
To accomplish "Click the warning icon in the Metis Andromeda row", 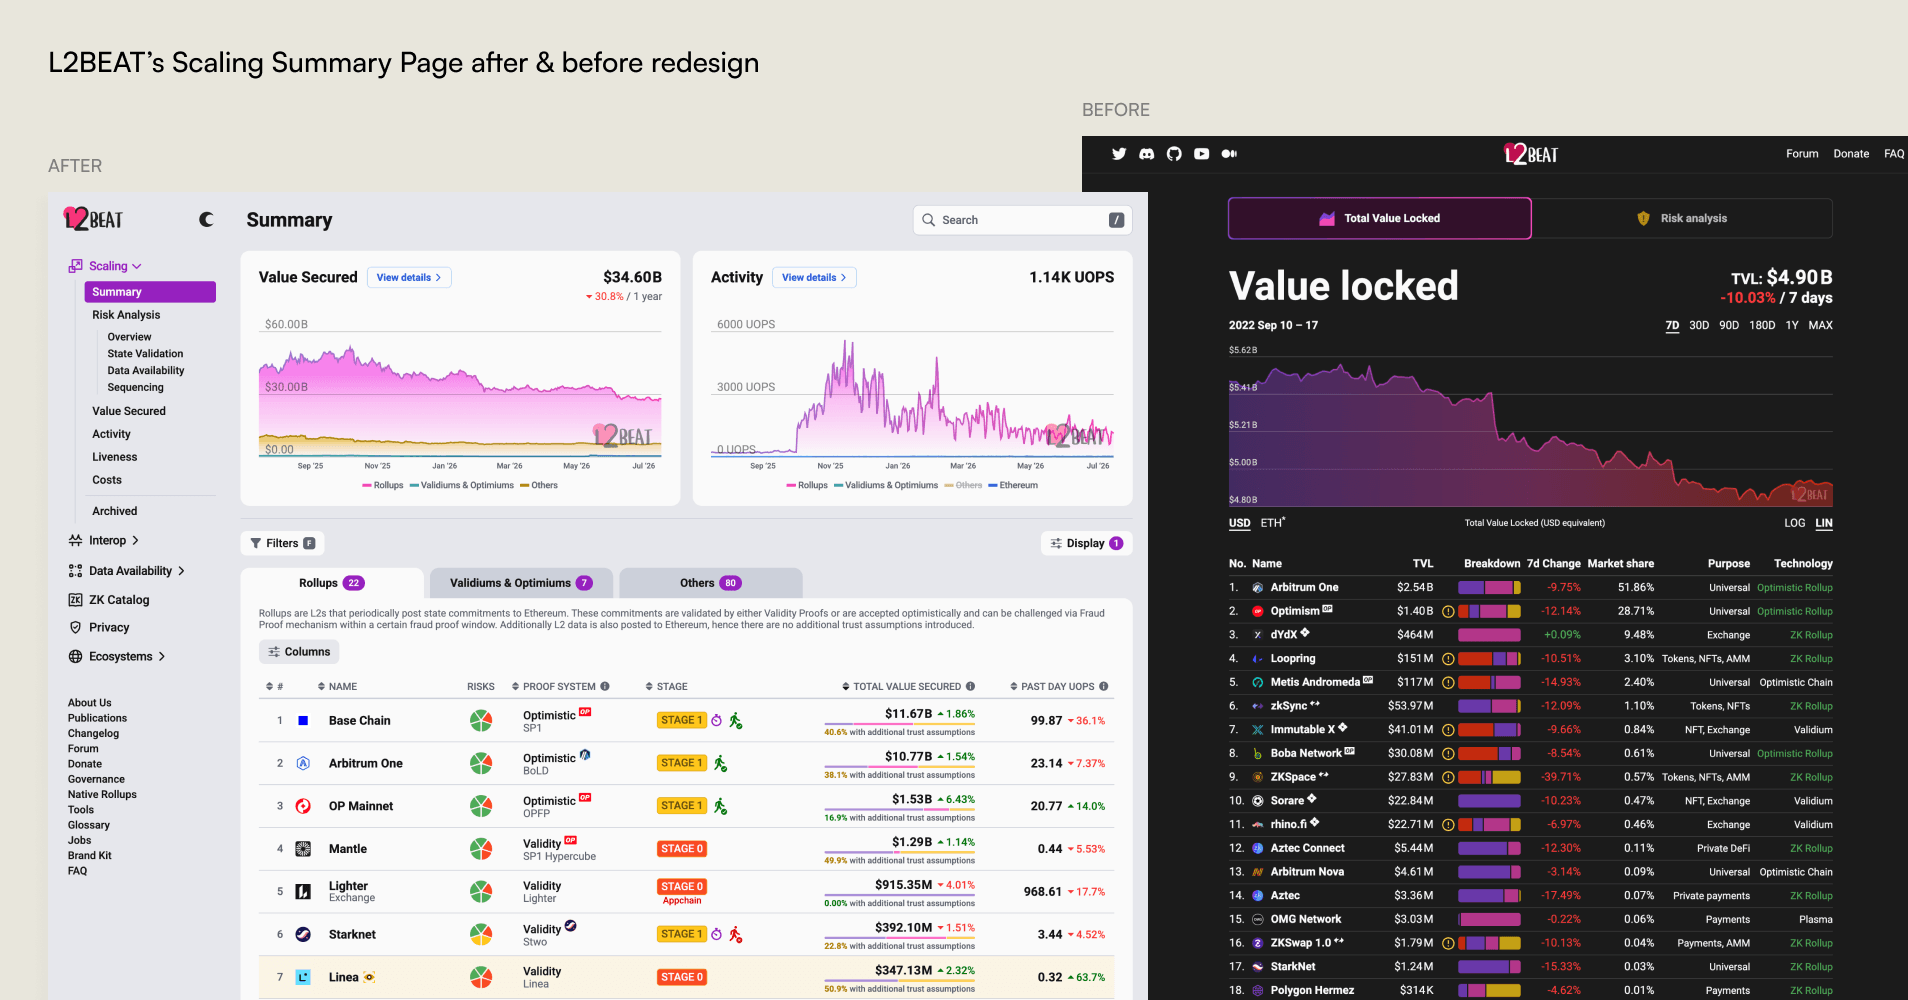I will click(x=1447, y=682).
